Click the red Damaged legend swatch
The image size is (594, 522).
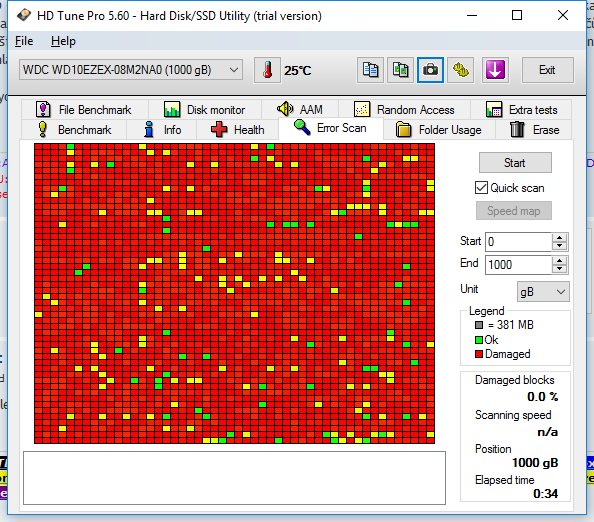(x=479, y=354)
